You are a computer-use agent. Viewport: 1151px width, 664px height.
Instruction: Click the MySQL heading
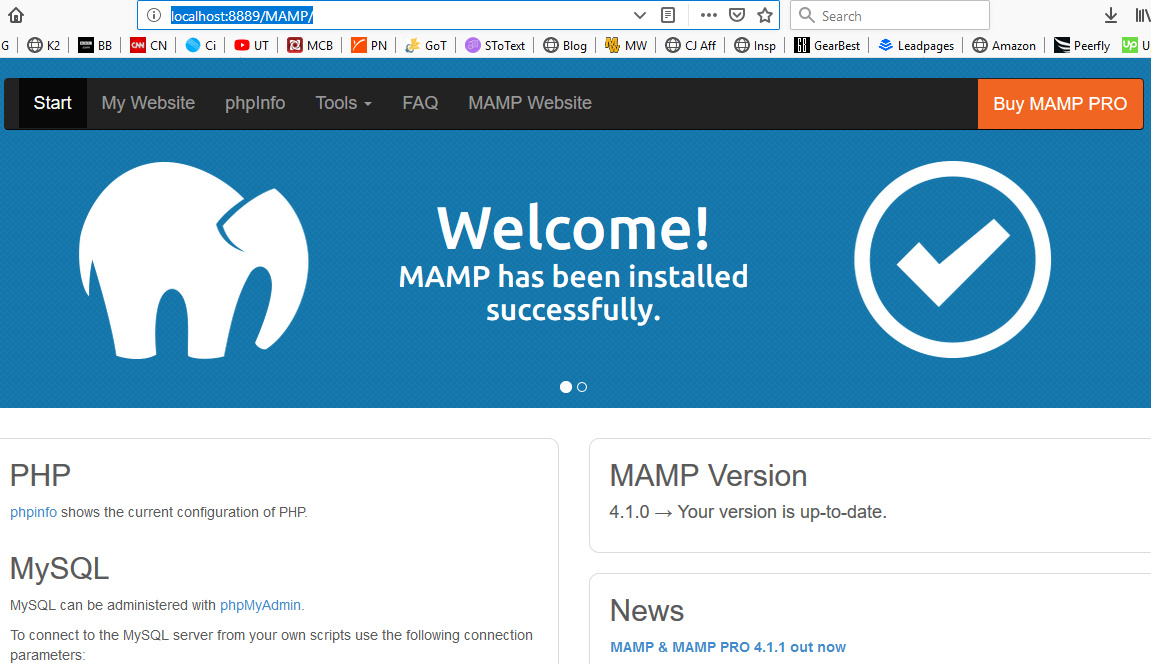pos(59,569)
